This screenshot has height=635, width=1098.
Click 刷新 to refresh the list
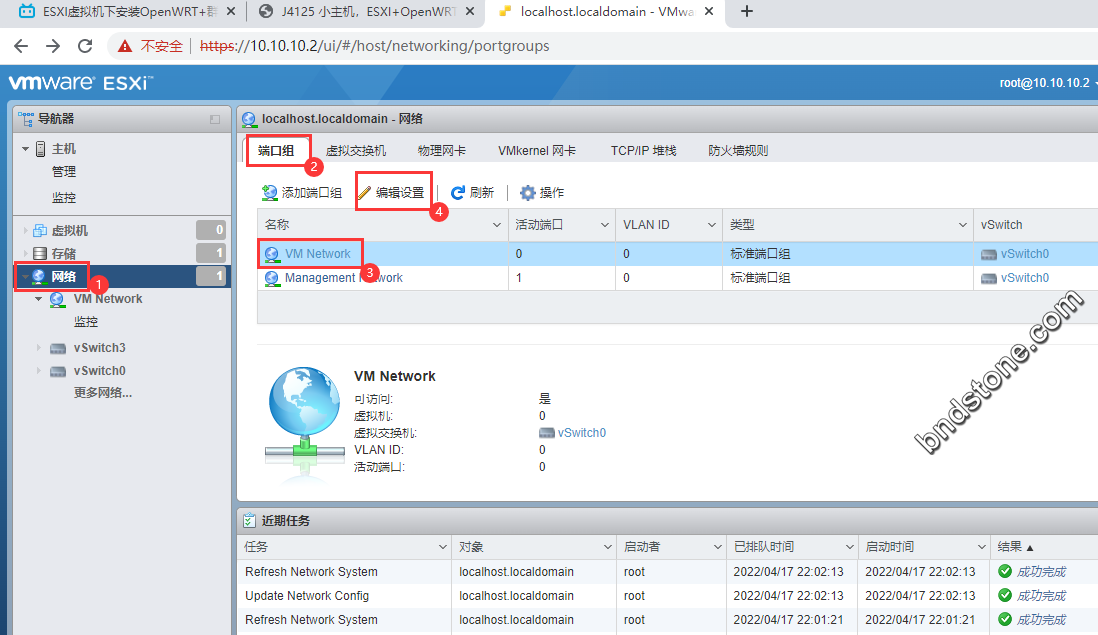pos(473,193)
